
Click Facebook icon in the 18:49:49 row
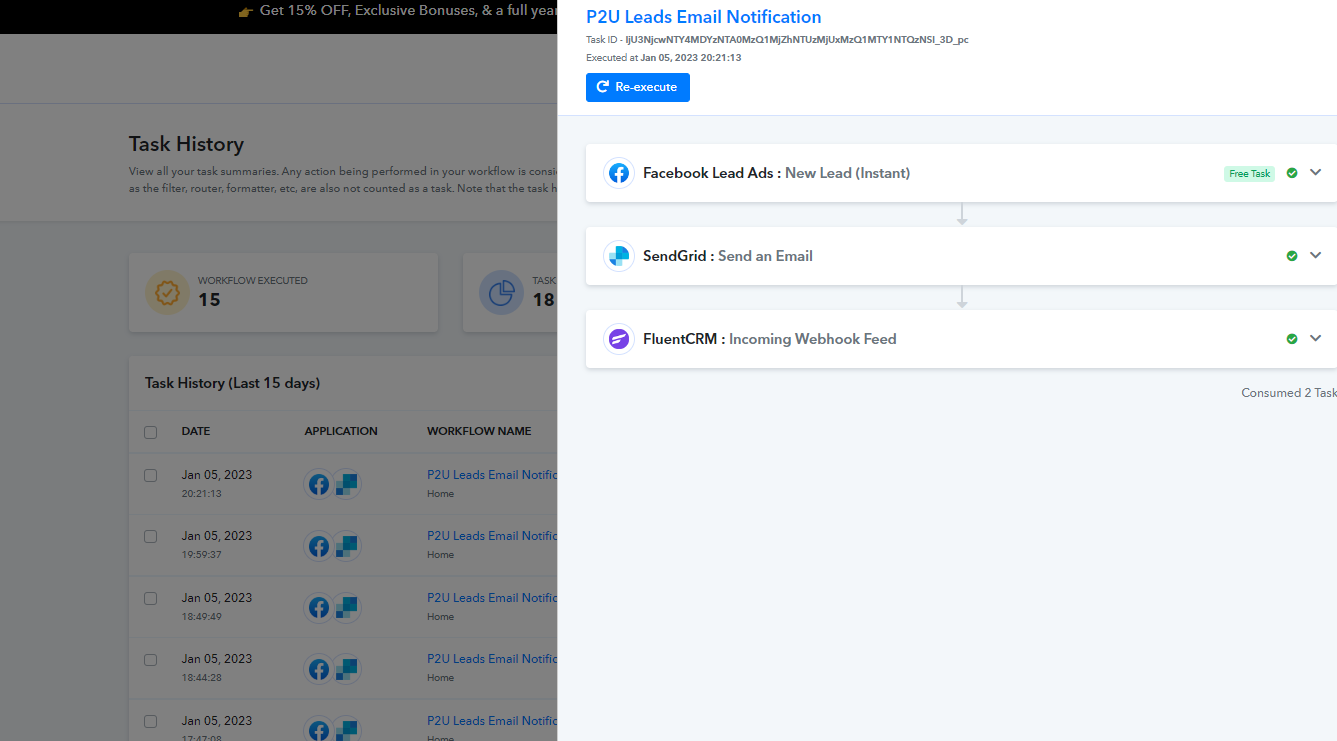point(319,608)
